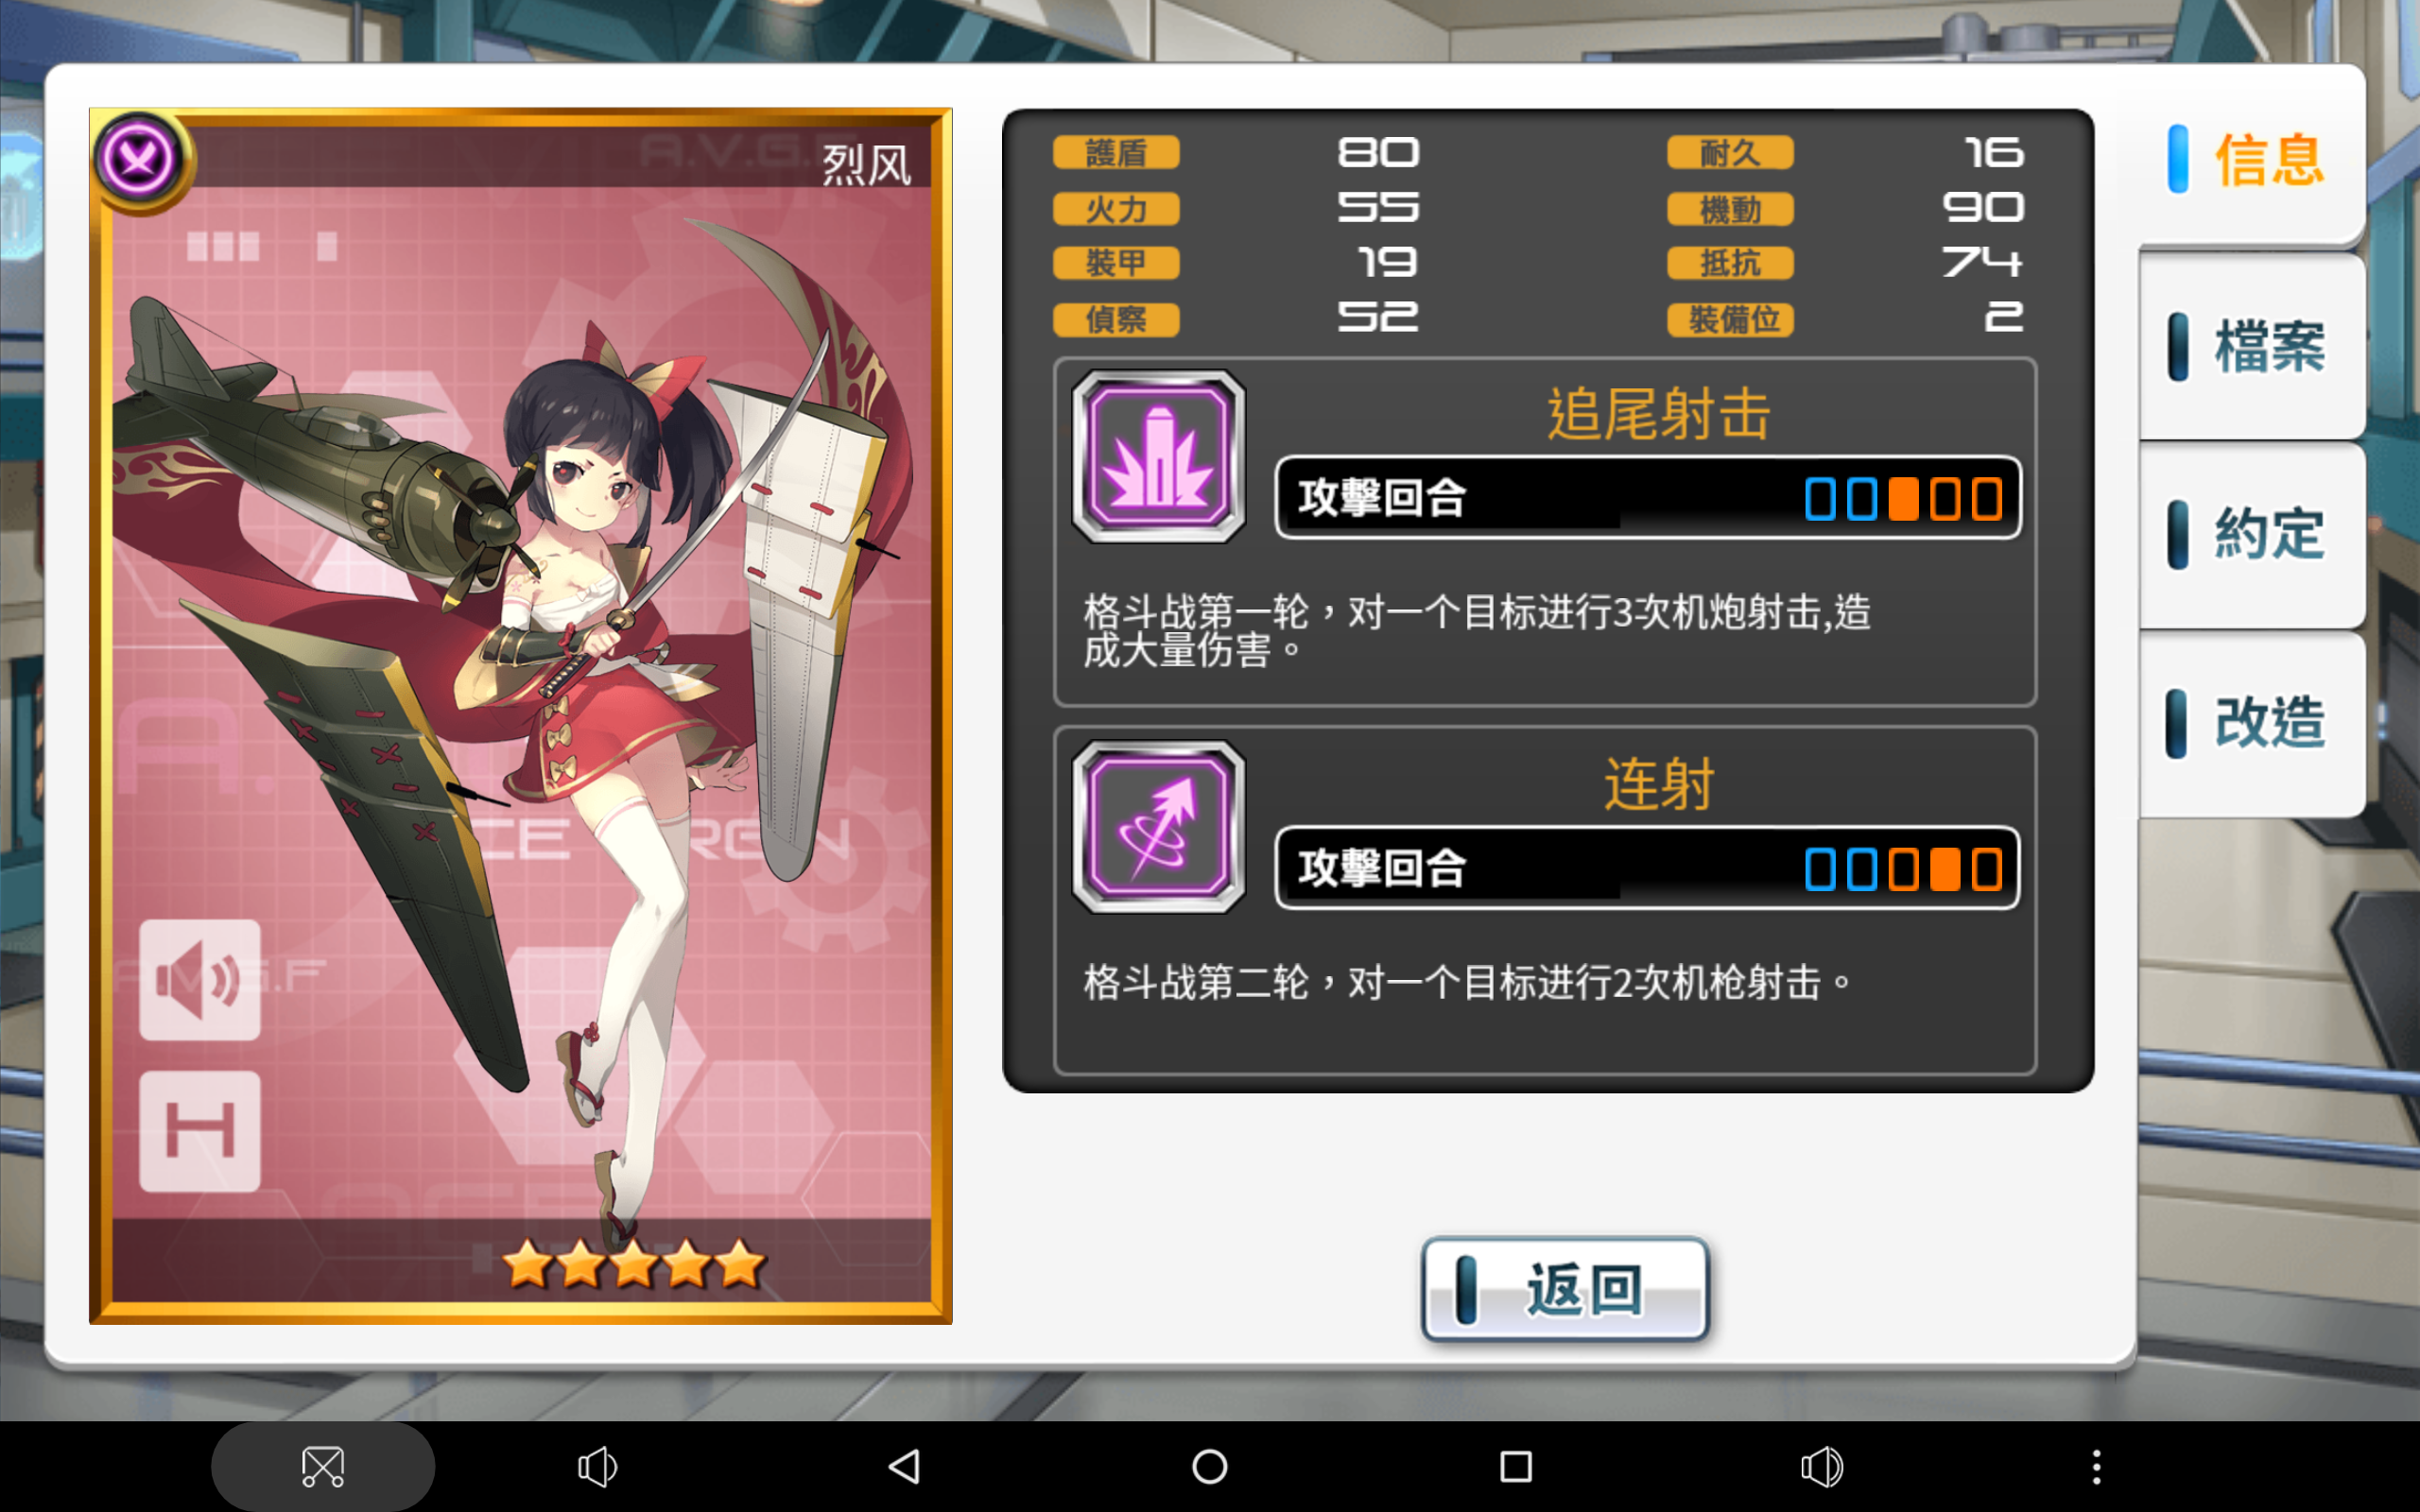Tap the 攻擊回合 bar under 连射
The width and height of the screenshot is (2420, 1512).
[1648, 868]
